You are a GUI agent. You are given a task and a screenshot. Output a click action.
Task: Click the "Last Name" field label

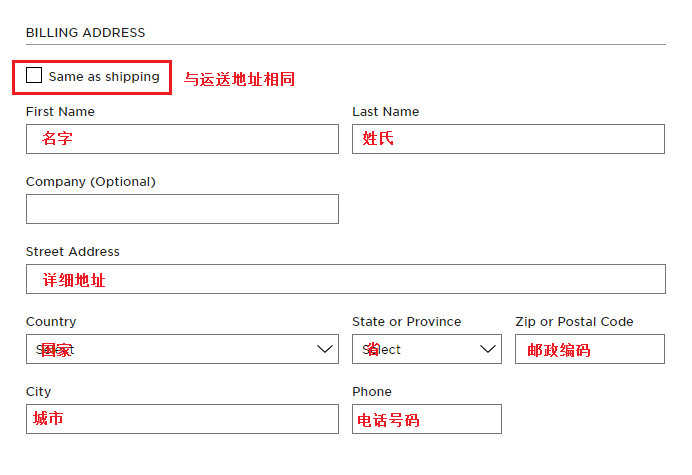click(386, 112)
